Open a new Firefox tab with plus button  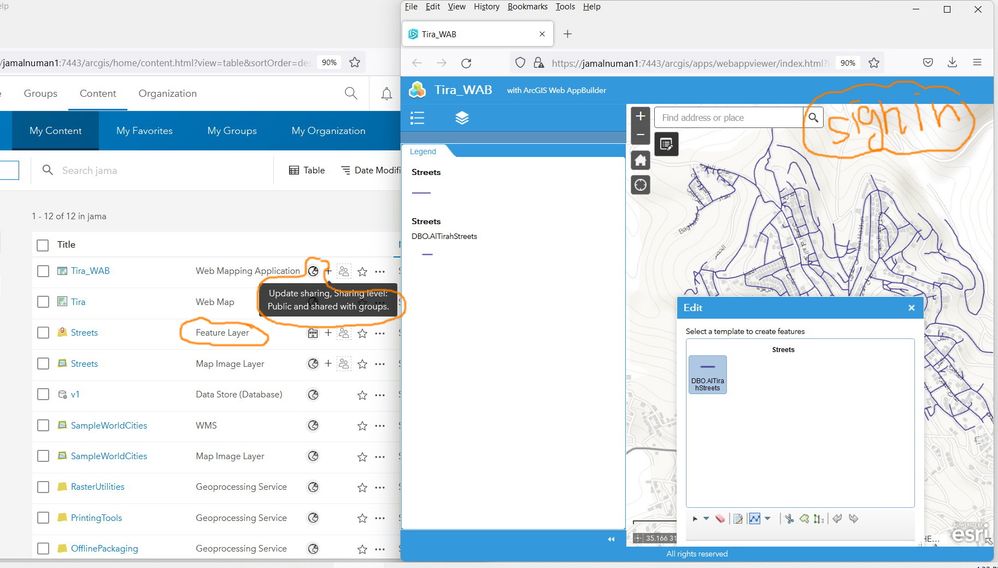568,34
